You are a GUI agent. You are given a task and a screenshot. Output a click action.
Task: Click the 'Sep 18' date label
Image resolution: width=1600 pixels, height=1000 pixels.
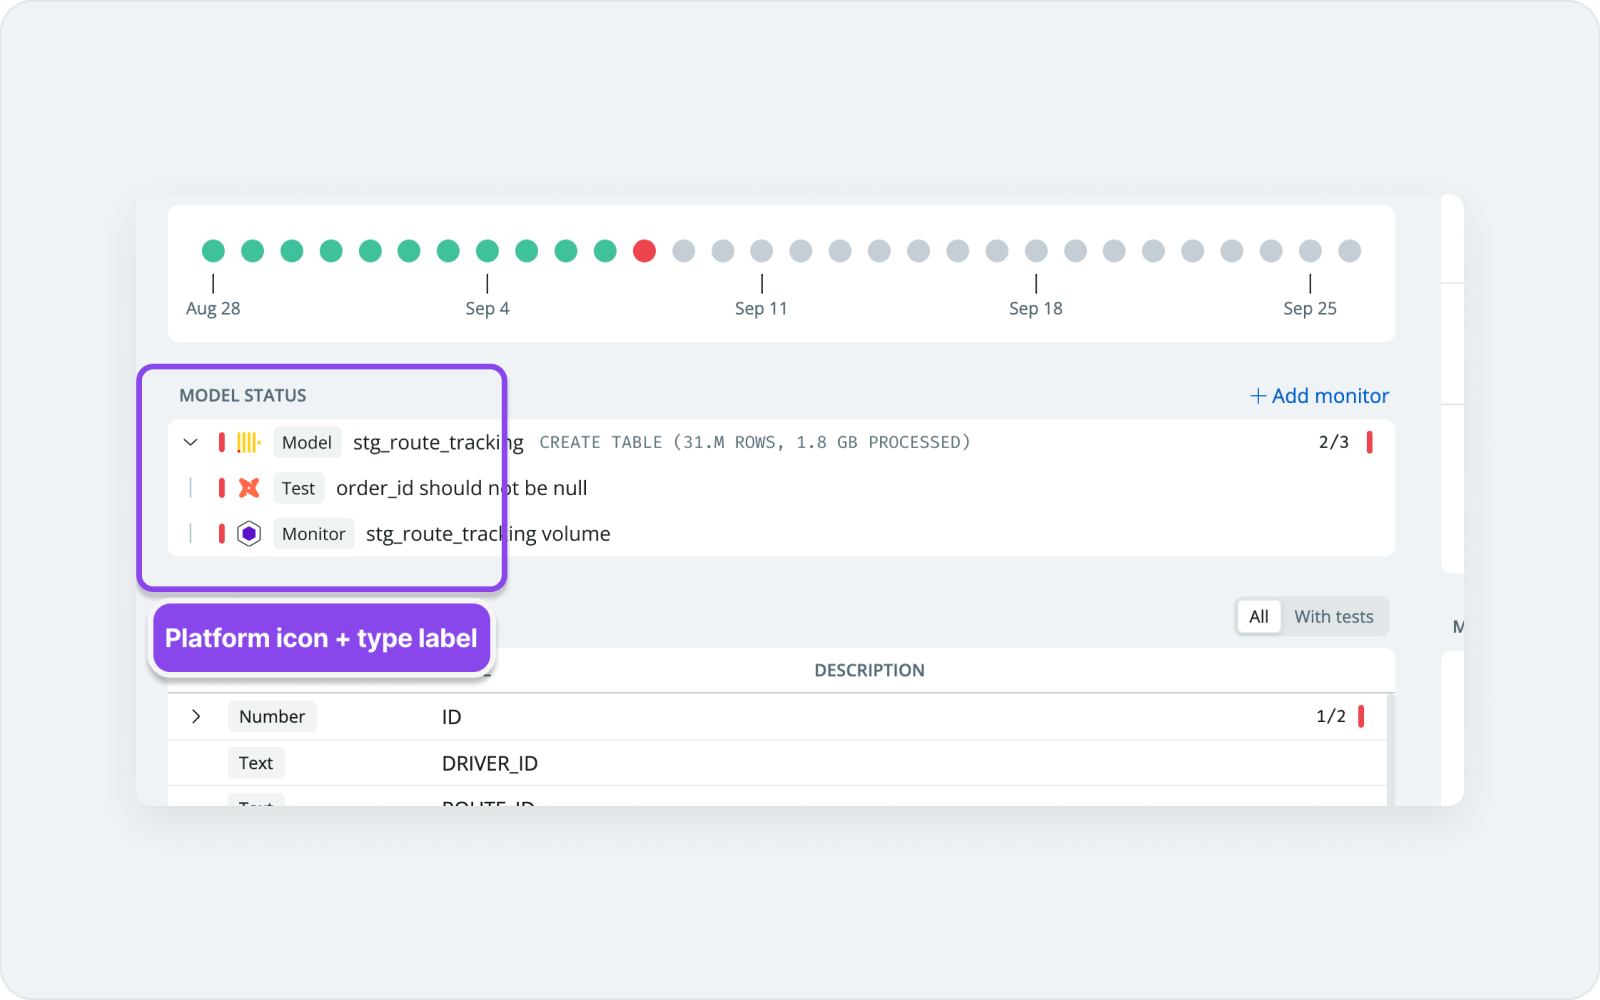point(1036,309)
